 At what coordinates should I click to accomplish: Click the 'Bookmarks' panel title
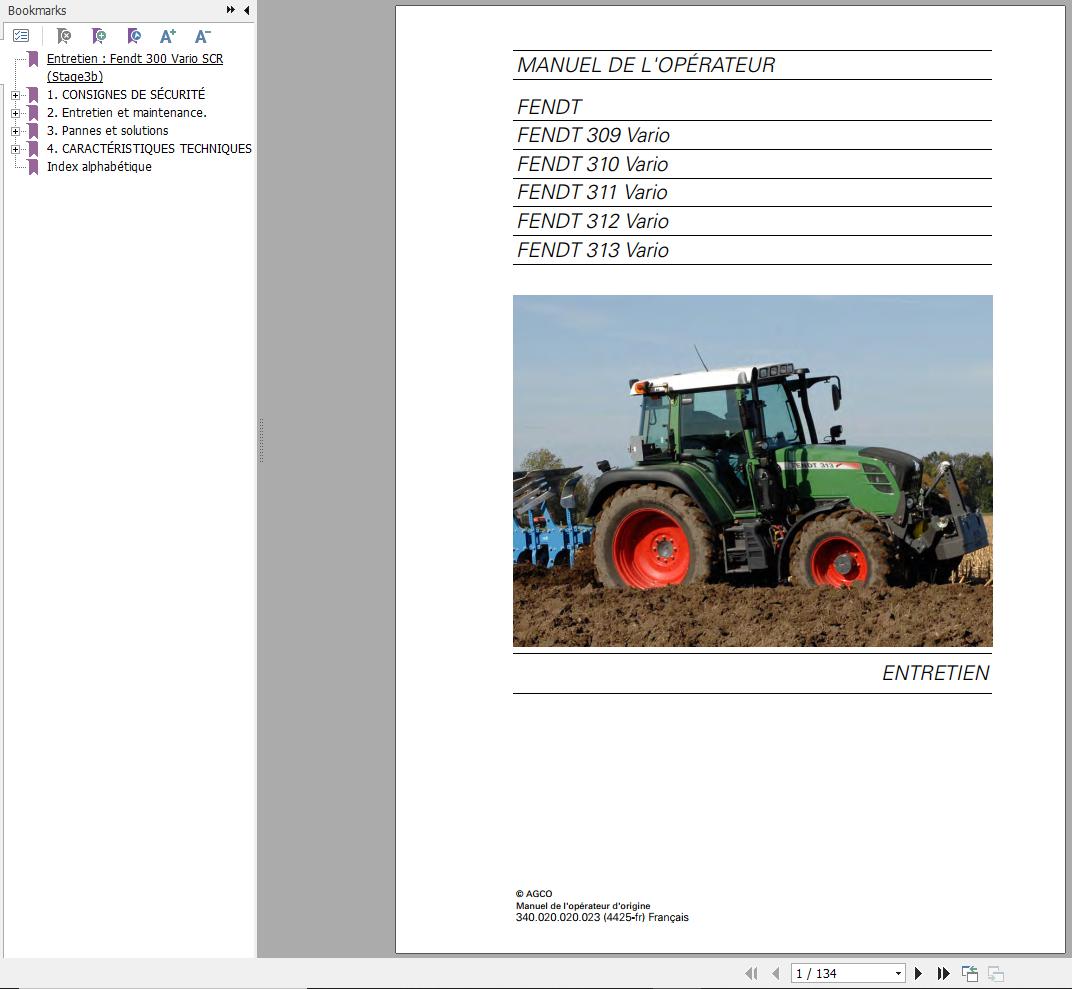click(37, 10)
